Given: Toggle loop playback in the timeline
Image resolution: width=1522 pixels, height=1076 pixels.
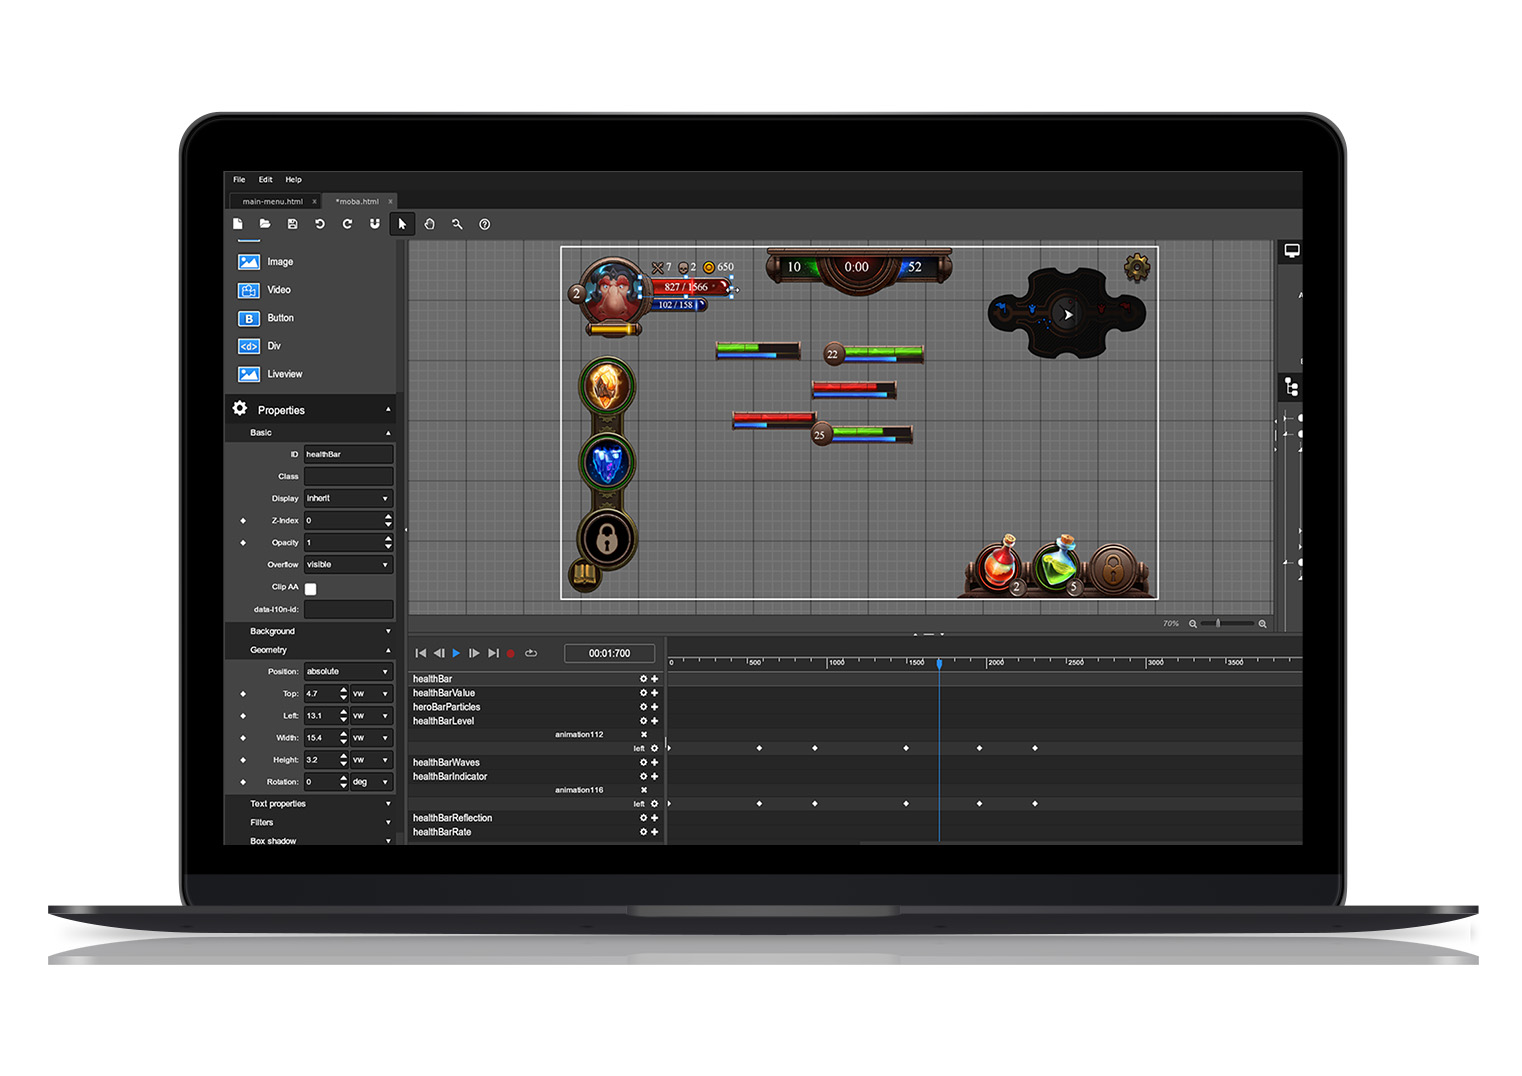Looking at the screenshot, I should click(531, 653).
